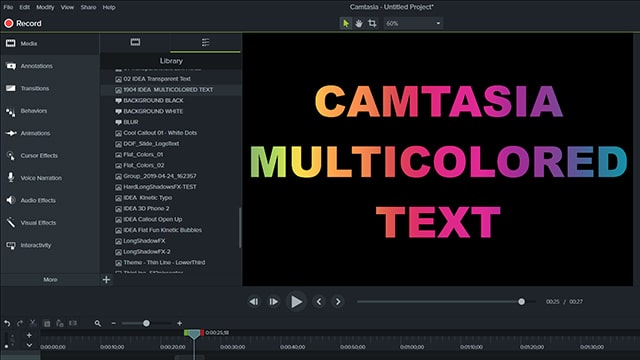Select LongShadowFX item

click(x=171, y=241)
